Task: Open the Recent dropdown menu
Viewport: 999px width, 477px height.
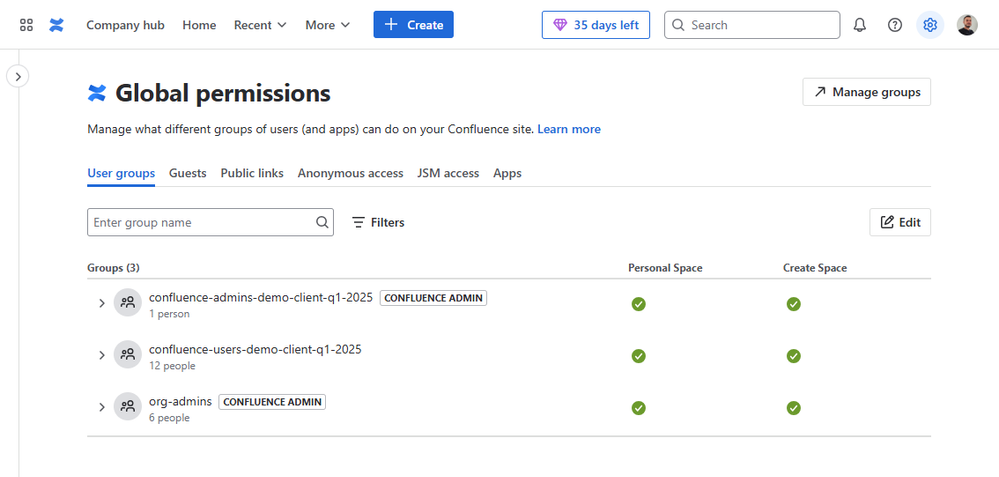Action: point(260,25)
